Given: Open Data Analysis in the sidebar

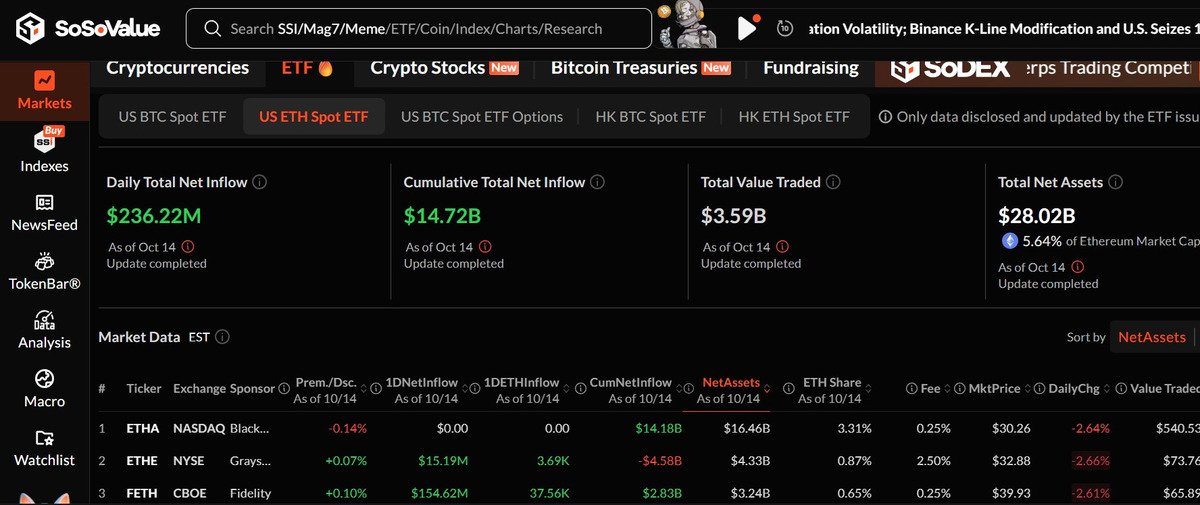Looking at the screenshot, I should (x=44, y=331).
